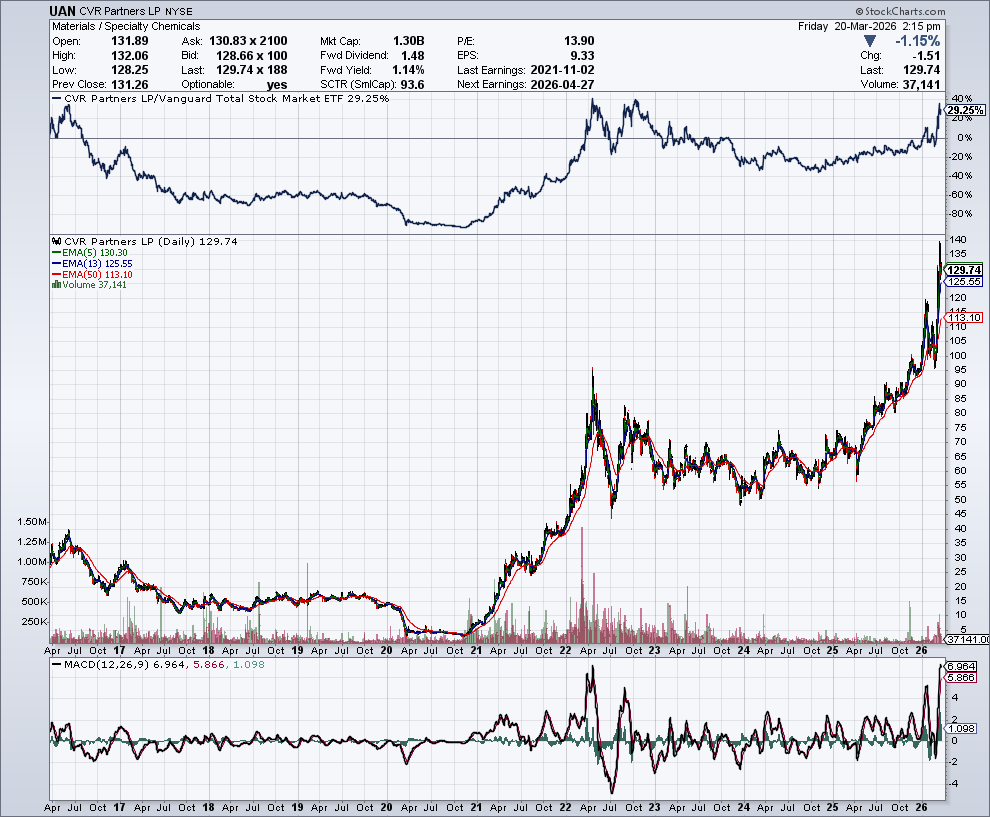Click the Fwd Yield value 1.14%
The height and width of the screenshot is (817, 990).
click(x=408, y=70)
